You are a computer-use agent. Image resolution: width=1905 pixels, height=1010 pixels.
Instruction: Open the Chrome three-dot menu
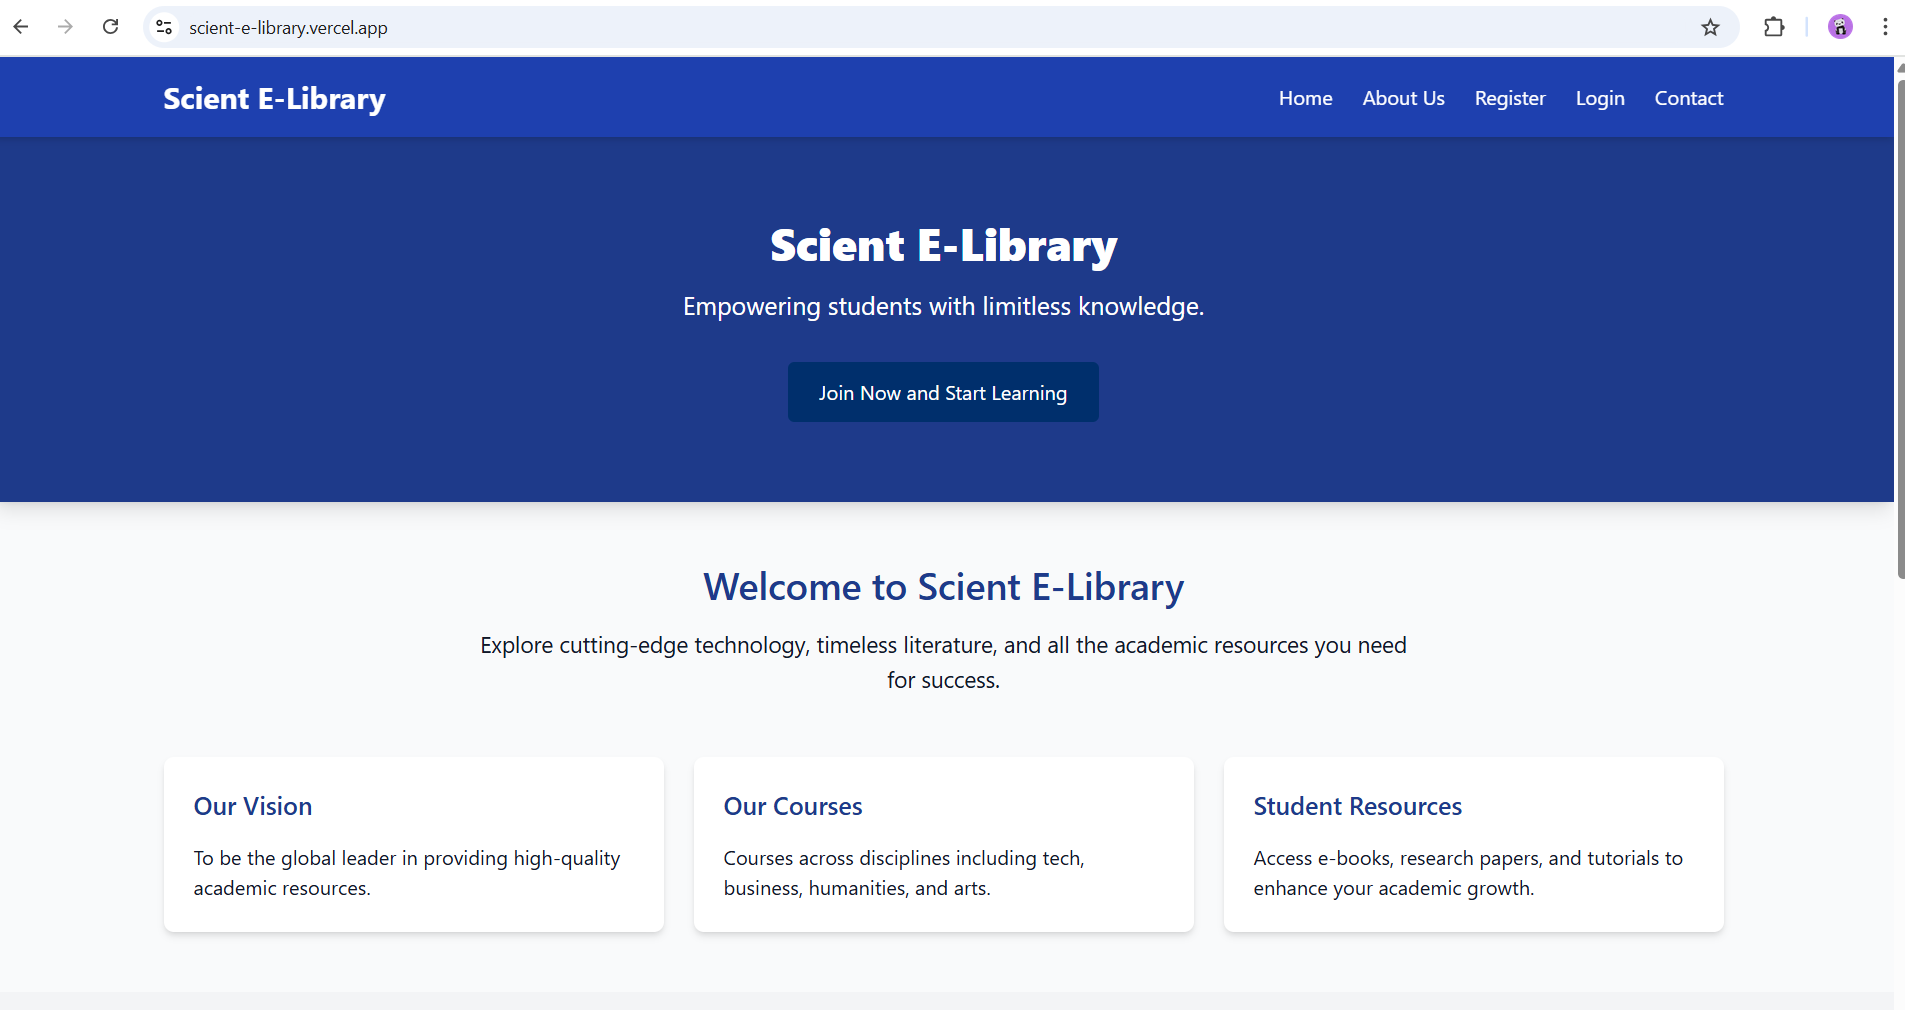1886,27
